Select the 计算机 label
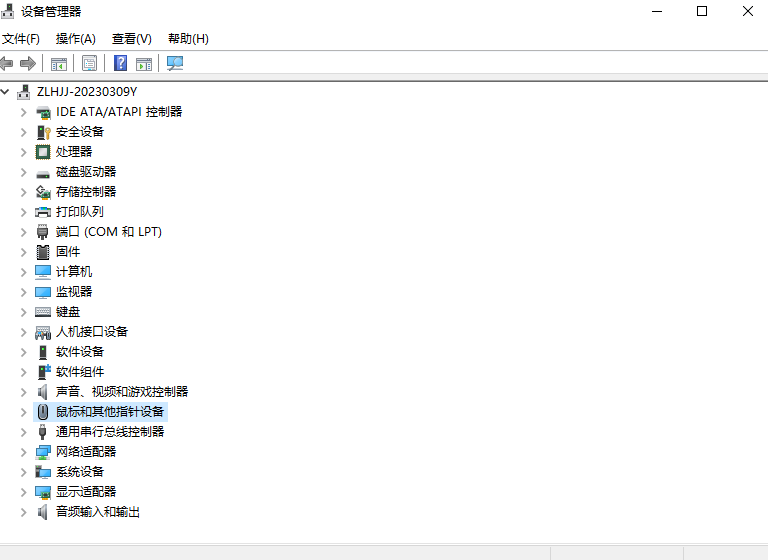Image resolution: width=768 pixels, height=560 pixels. (x=74, y=271)
